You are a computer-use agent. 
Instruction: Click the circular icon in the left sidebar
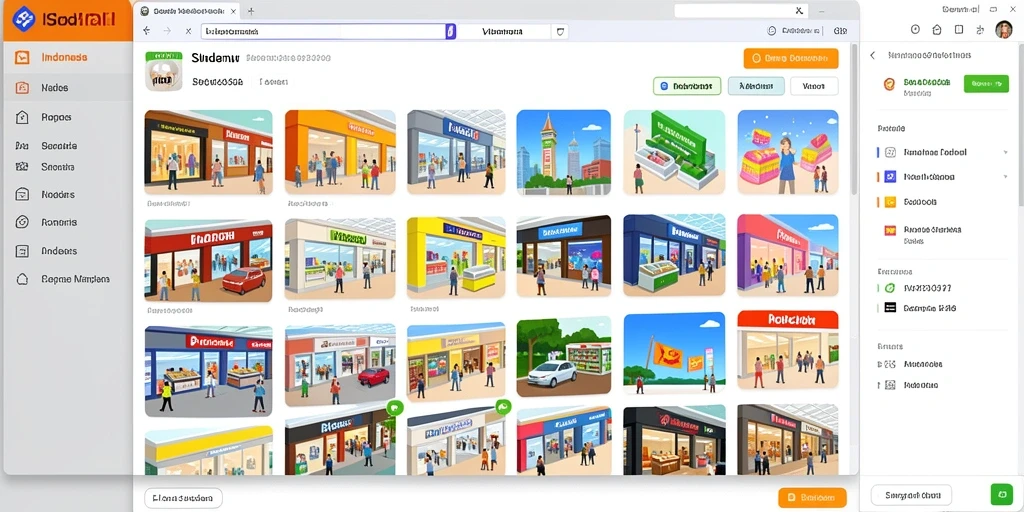click(22, 222)
